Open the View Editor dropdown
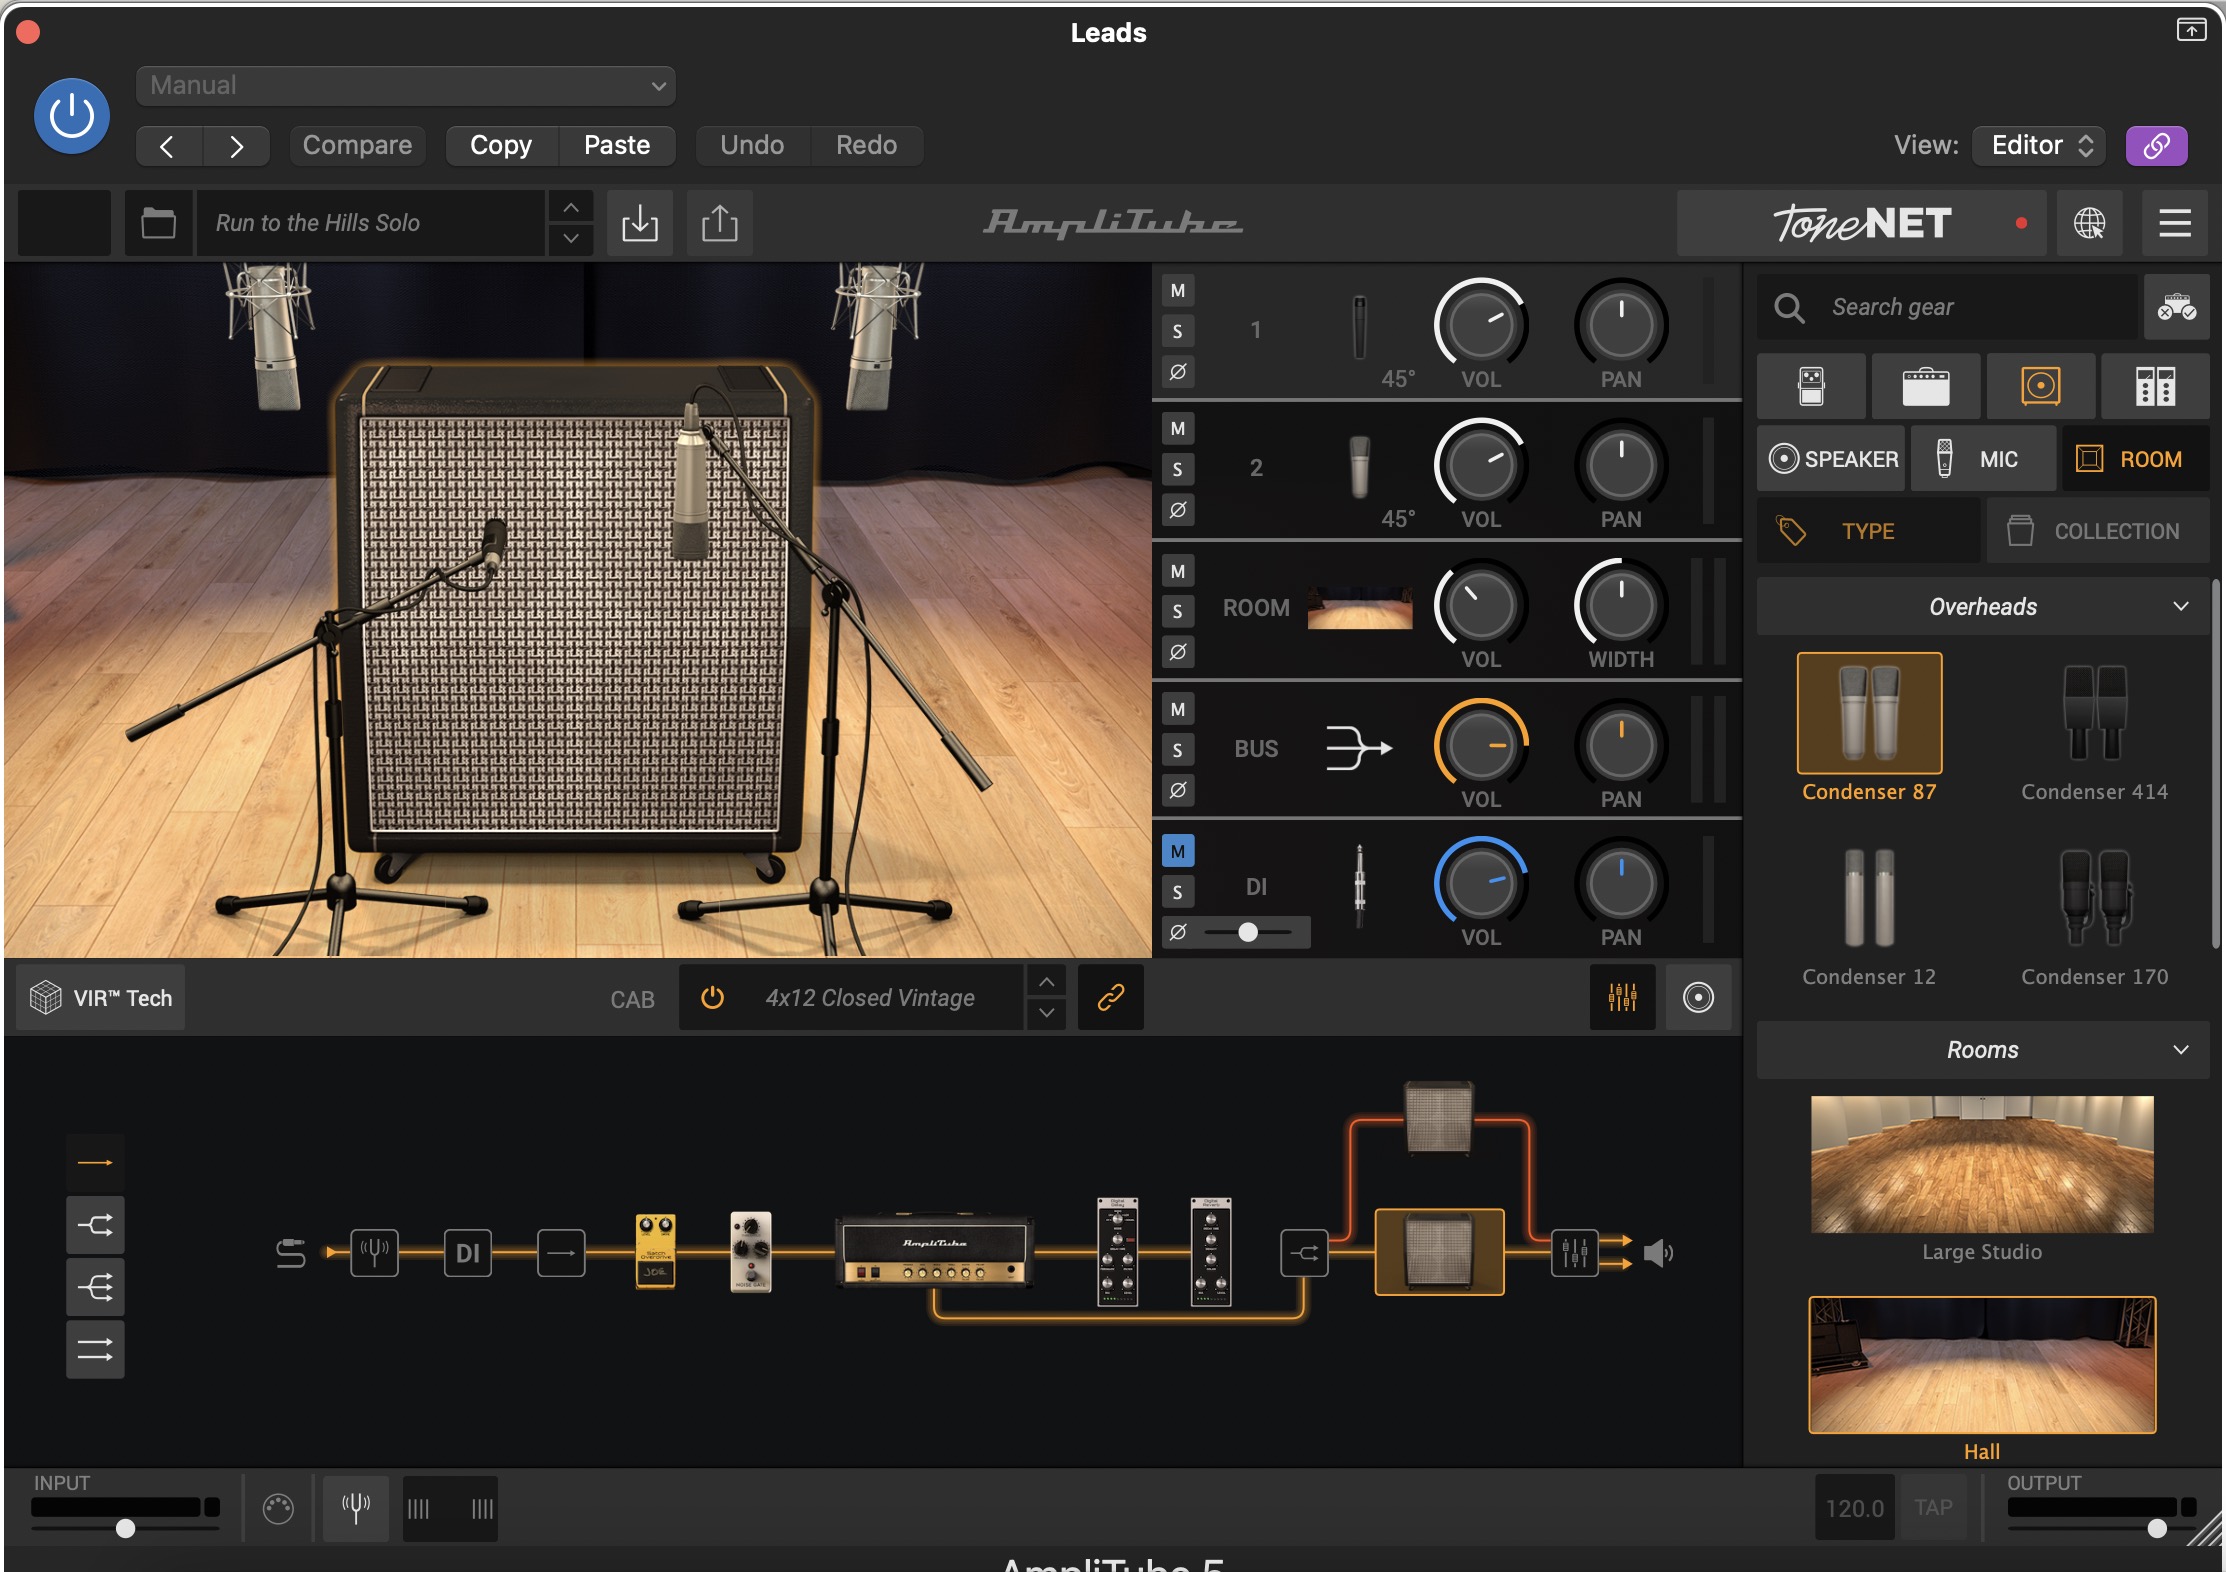Image resolution: width=2226 pixels, height=1572 pixels. coord(2040,145)
